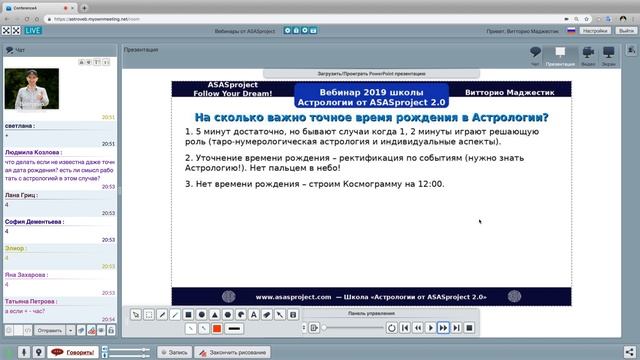Viewport: 640px width, 360px height.
Task: Activate the text 'A' tool
Action: click(x=254, y=315)
